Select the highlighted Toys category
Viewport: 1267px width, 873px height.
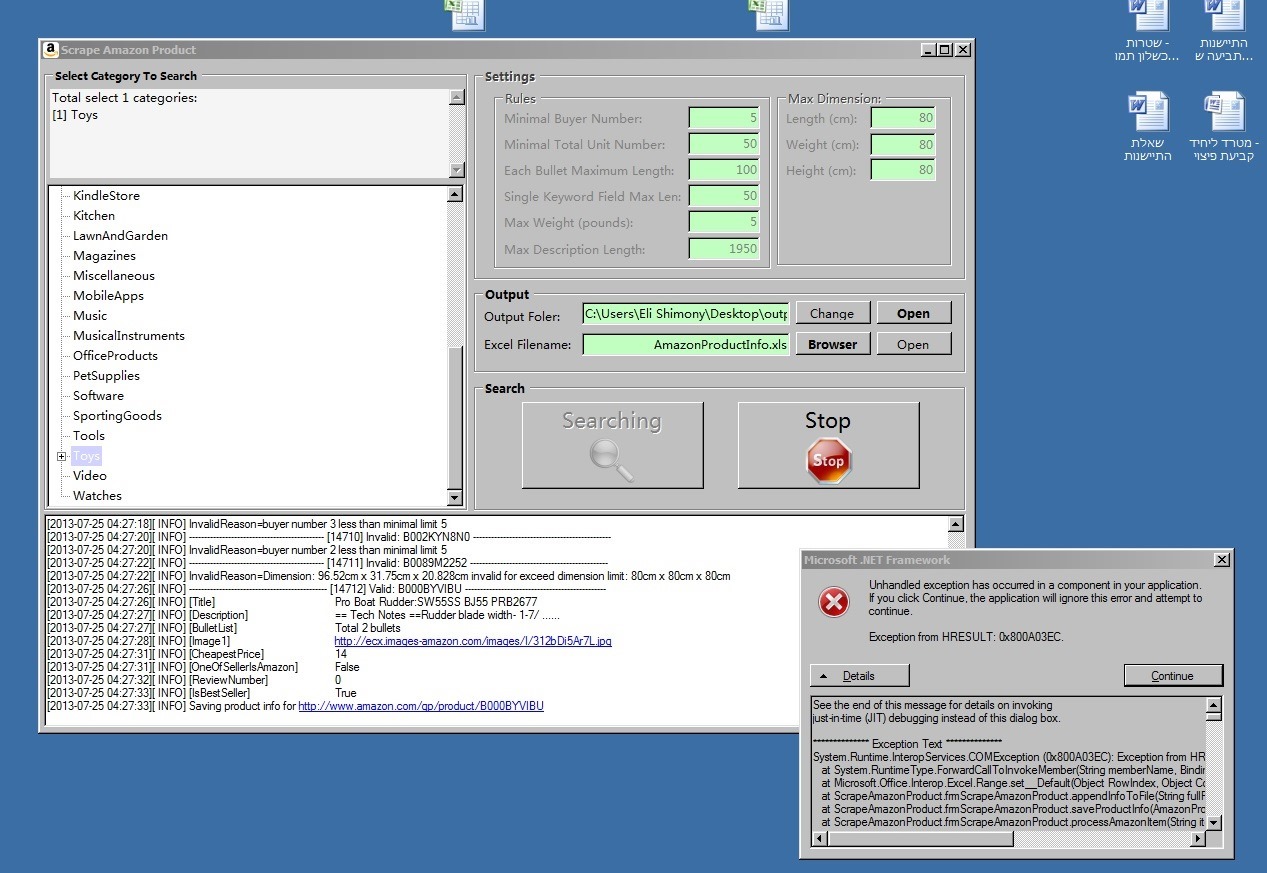(x=87, y=456)
